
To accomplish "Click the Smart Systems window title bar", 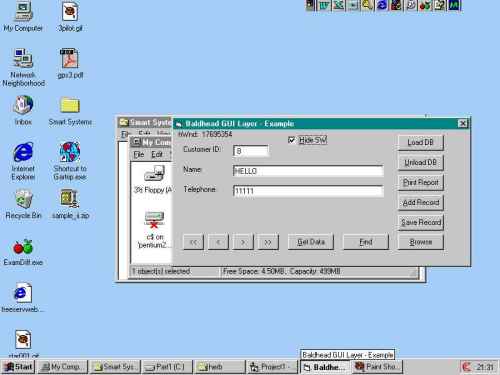I will (145, 122).
